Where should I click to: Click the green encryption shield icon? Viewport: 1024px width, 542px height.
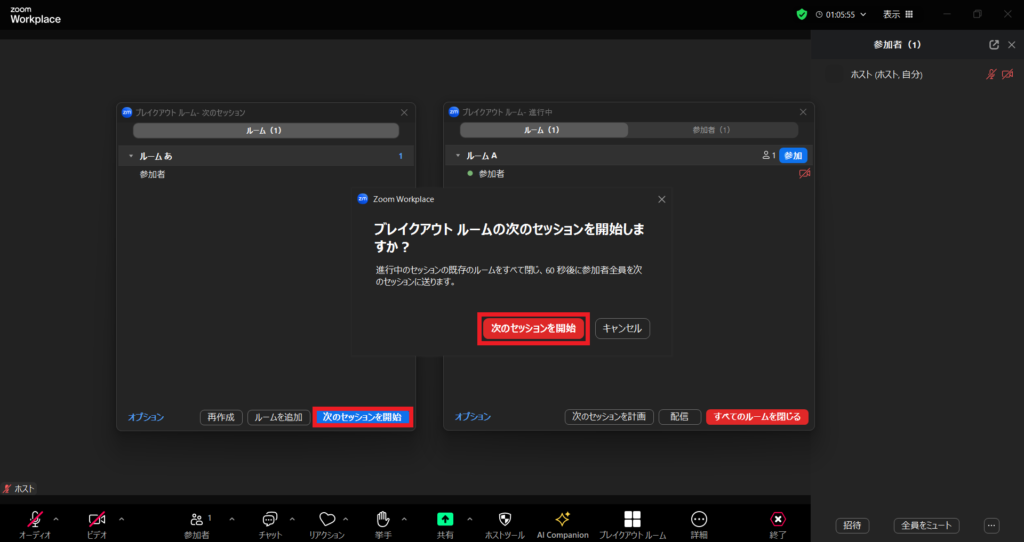click(801, 14)
